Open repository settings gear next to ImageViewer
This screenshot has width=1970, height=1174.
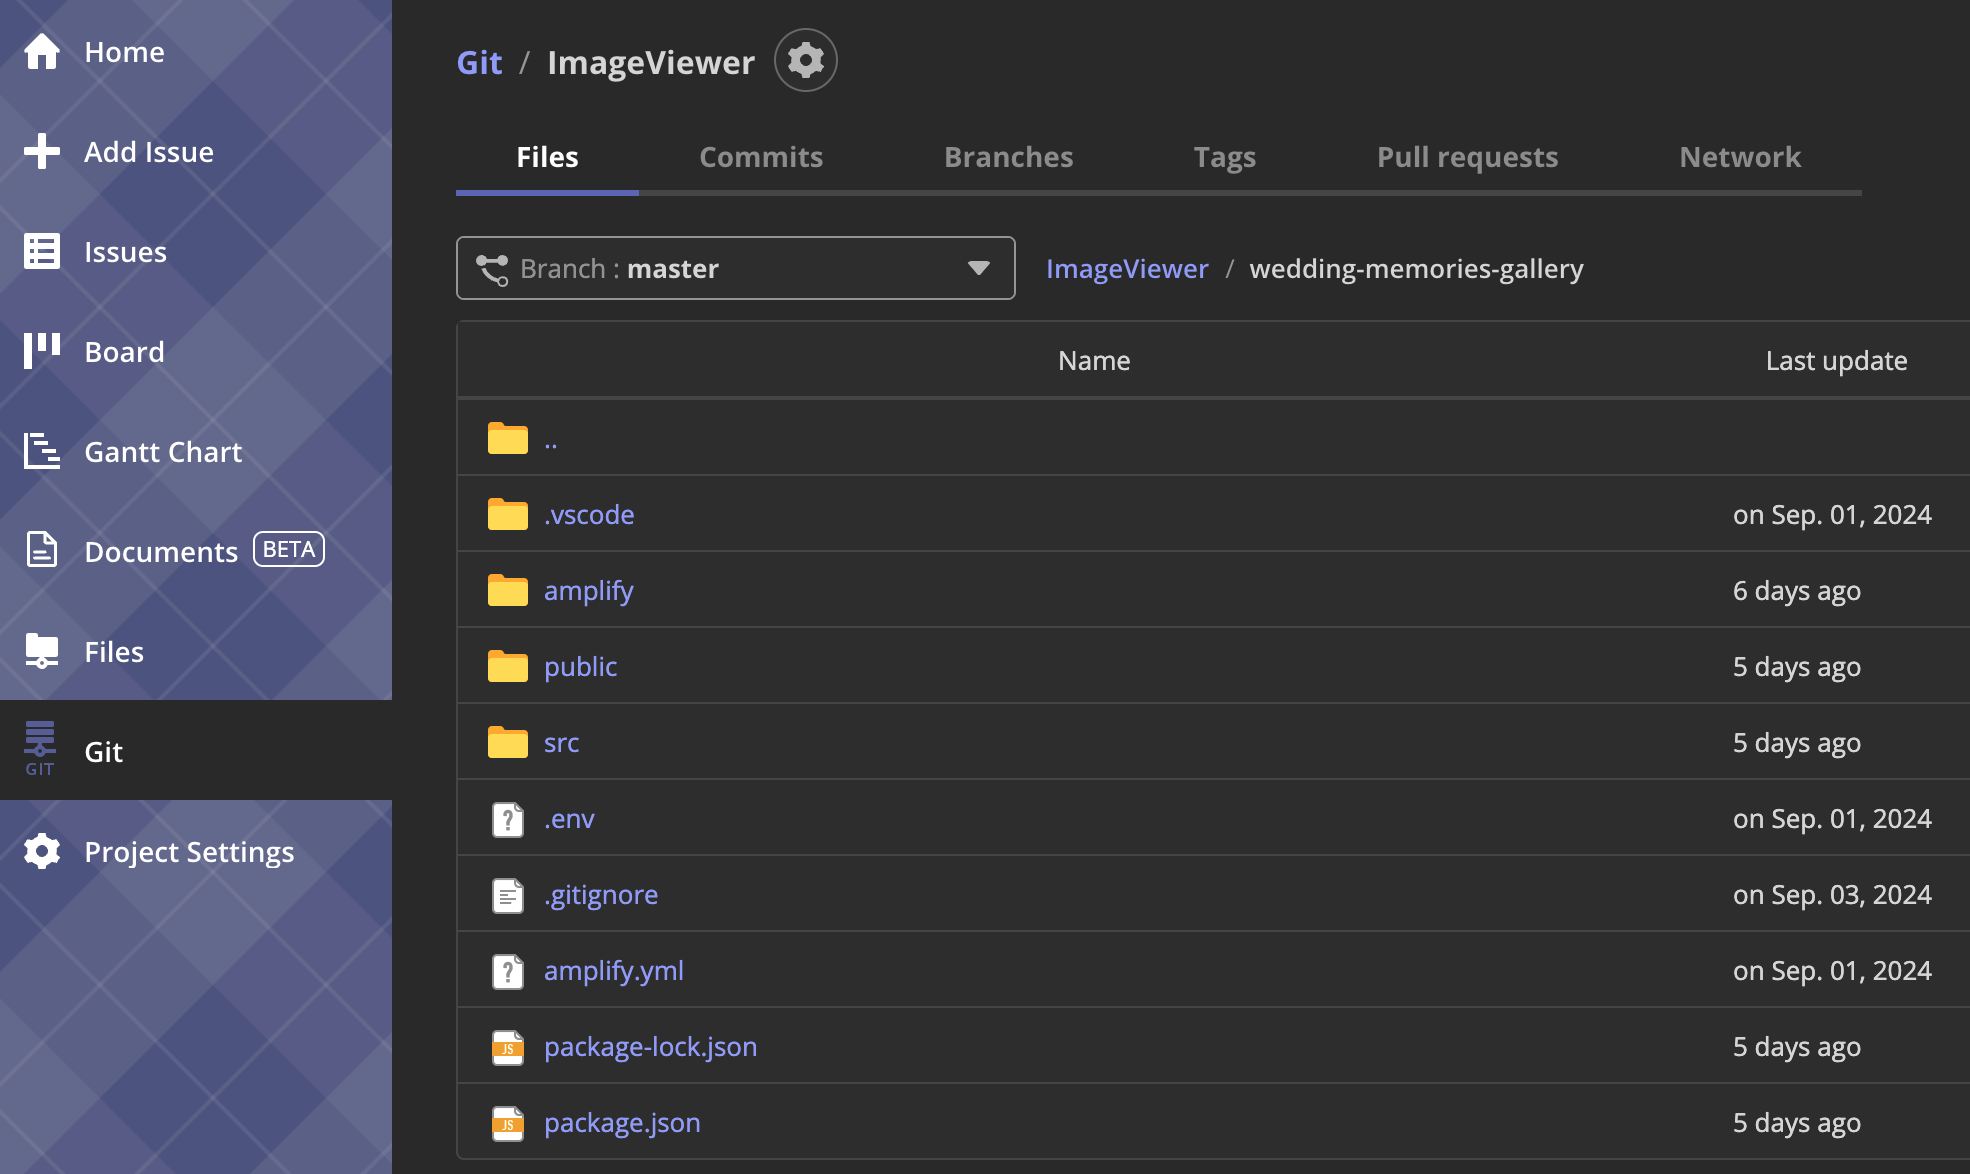coord(805,60)
